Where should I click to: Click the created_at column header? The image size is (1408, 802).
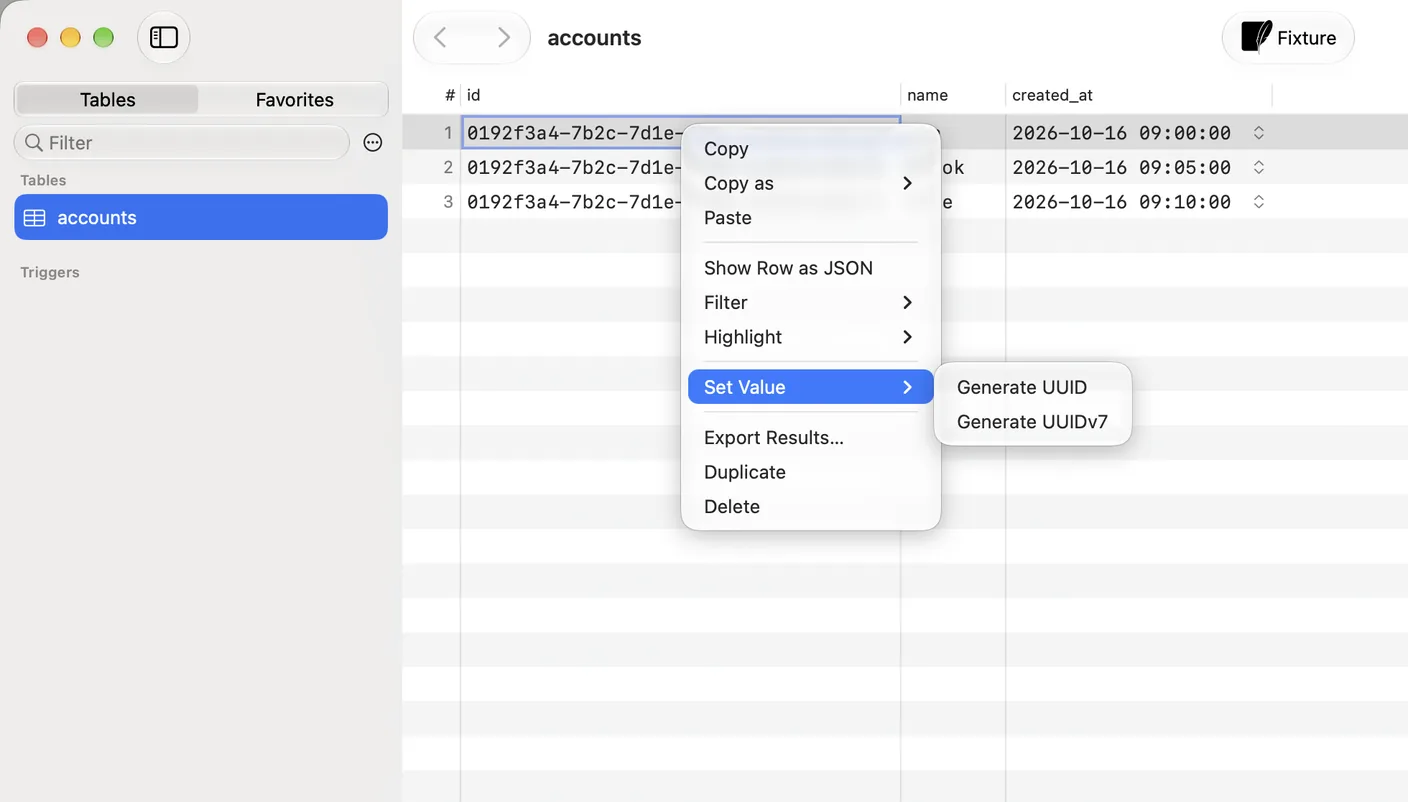(x=1139, y=95)
